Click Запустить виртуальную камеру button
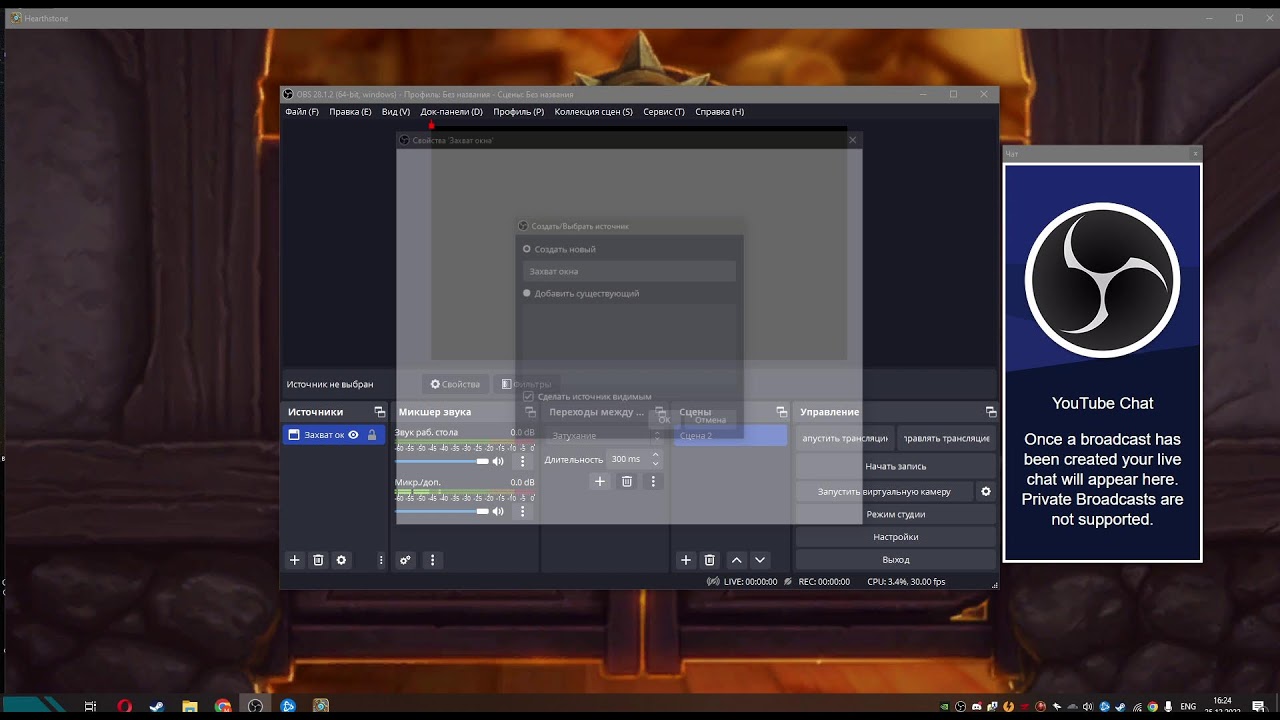The image size is (1280, 720). 884,491
